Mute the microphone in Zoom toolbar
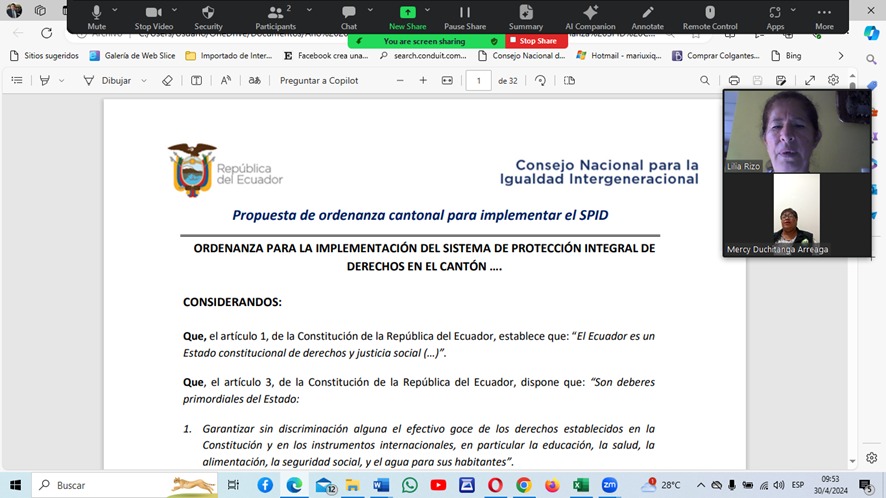886x498 pixels. click(97, 16)
